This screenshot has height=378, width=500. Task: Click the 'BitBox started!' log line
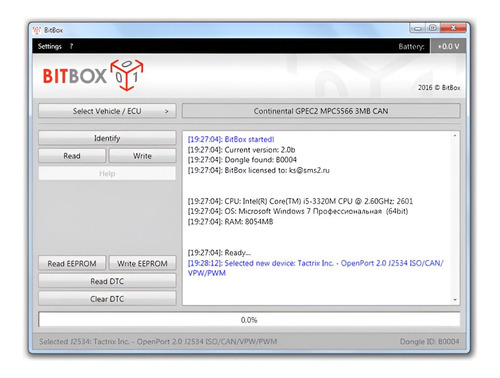click(231, 139)
